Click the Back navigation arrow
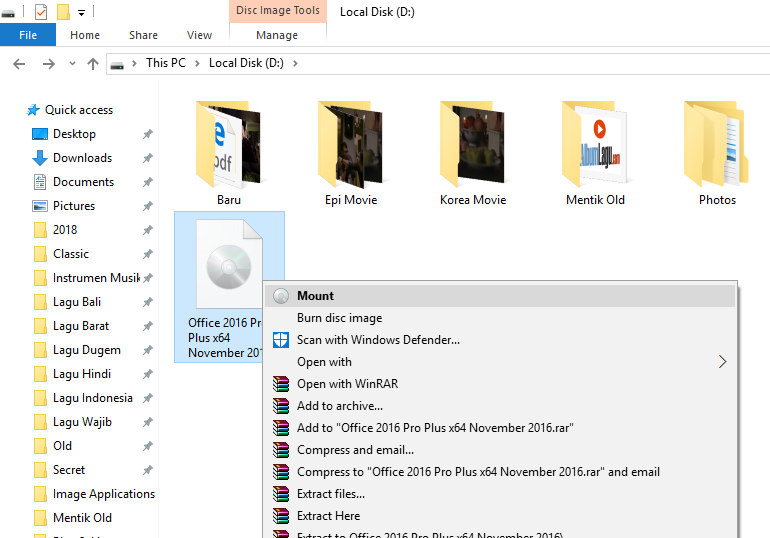Image resolution: width=770 pixels, height=538 pixels. [19, 64]
